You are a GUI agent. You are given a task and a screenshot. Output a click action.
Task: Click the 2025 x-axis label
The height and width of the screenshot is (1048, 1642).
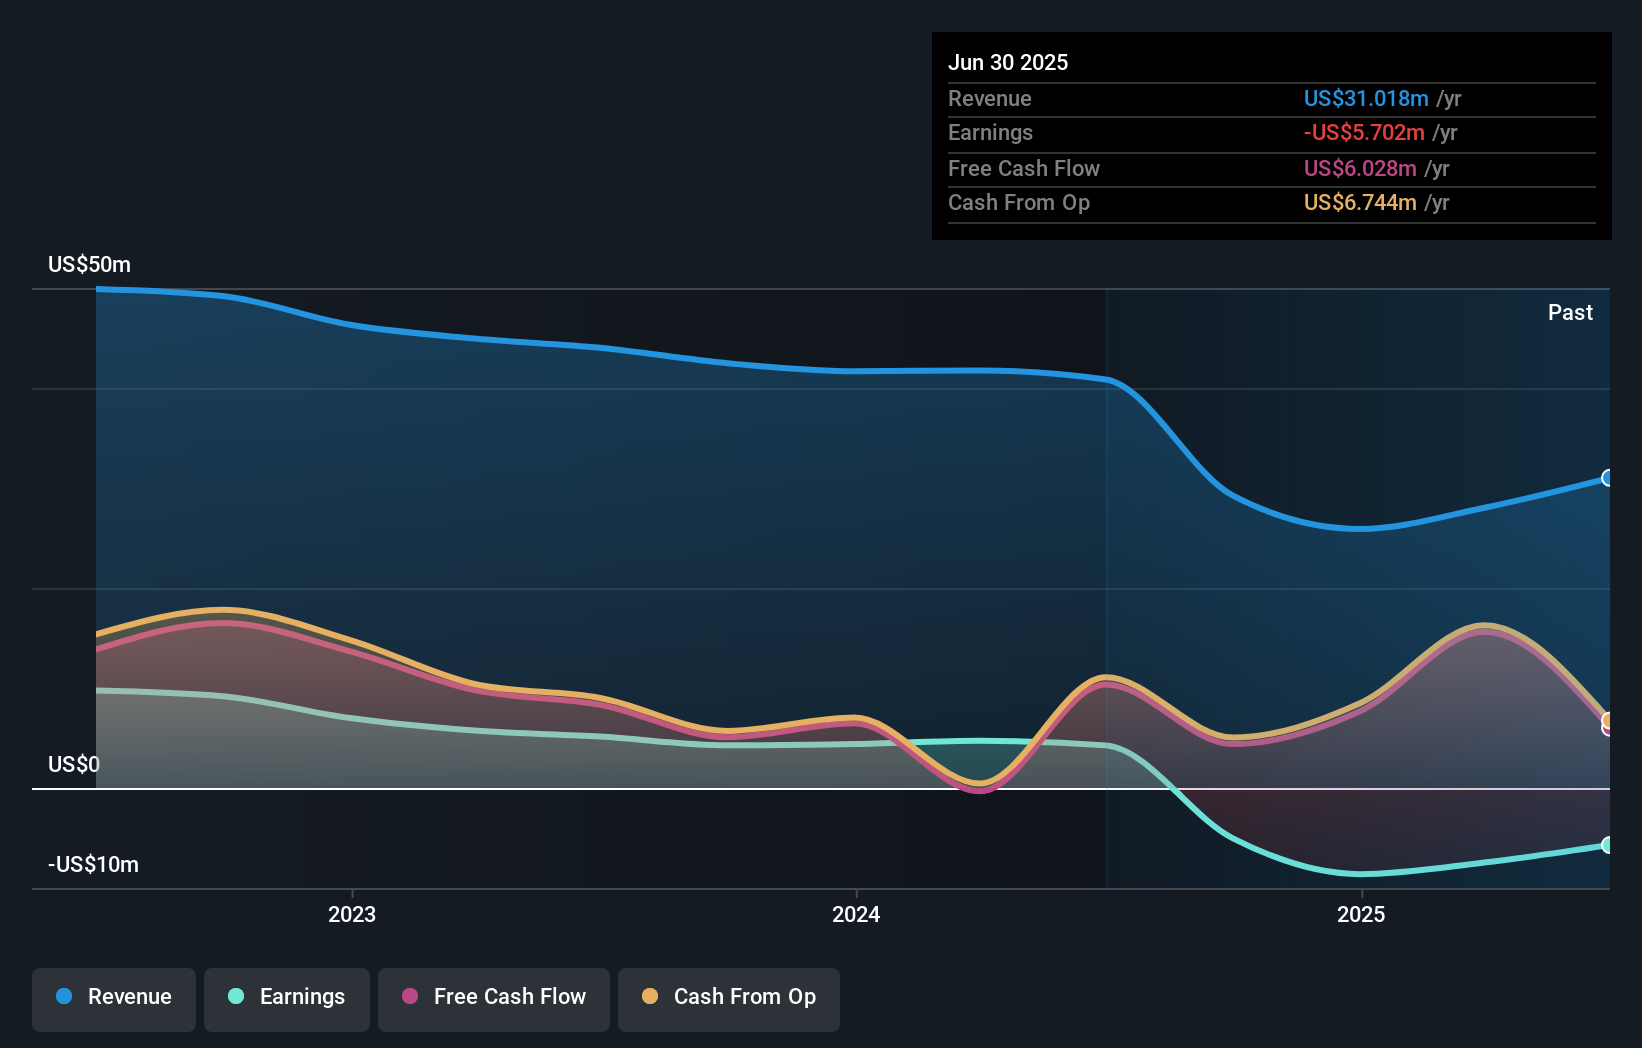pos(1361,914)
